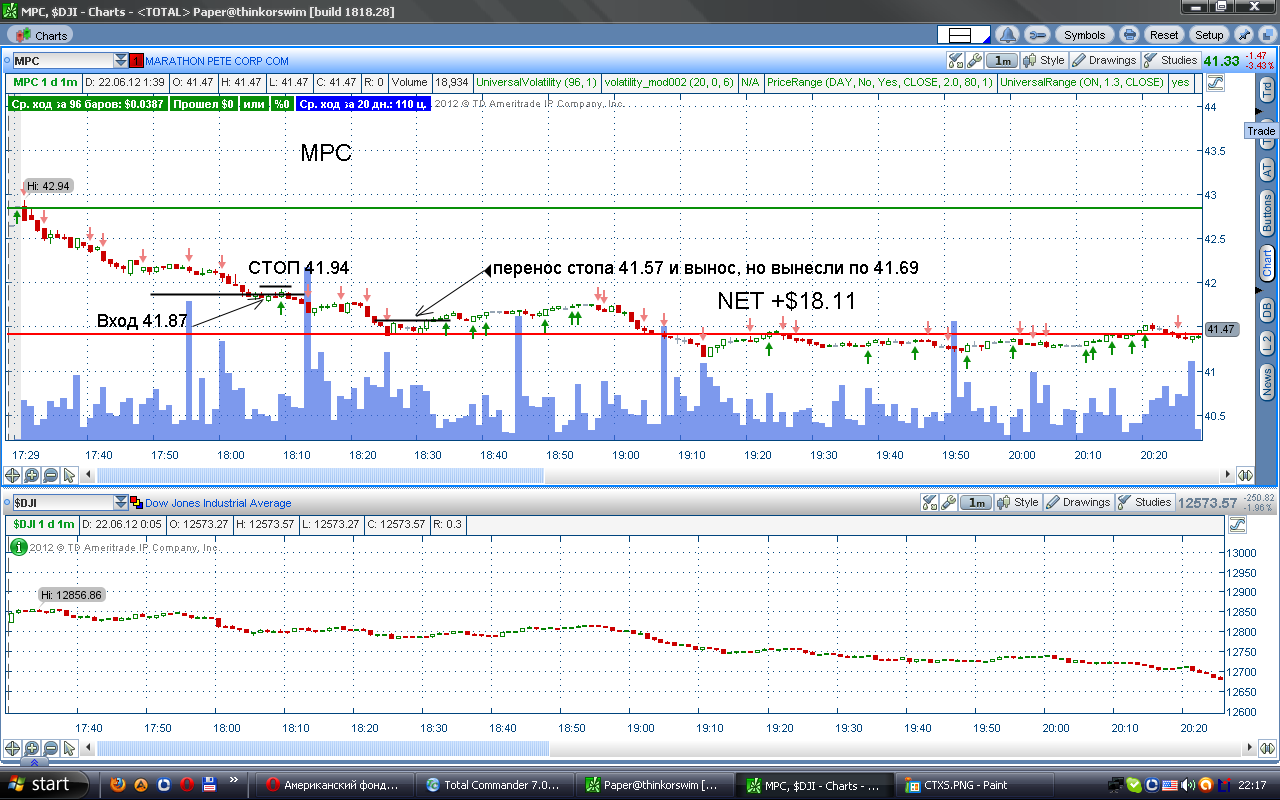Screen dimensions: 1280x800
Task: Expand the $DJI symbol dropdown arrow
Action: point(121,503)
